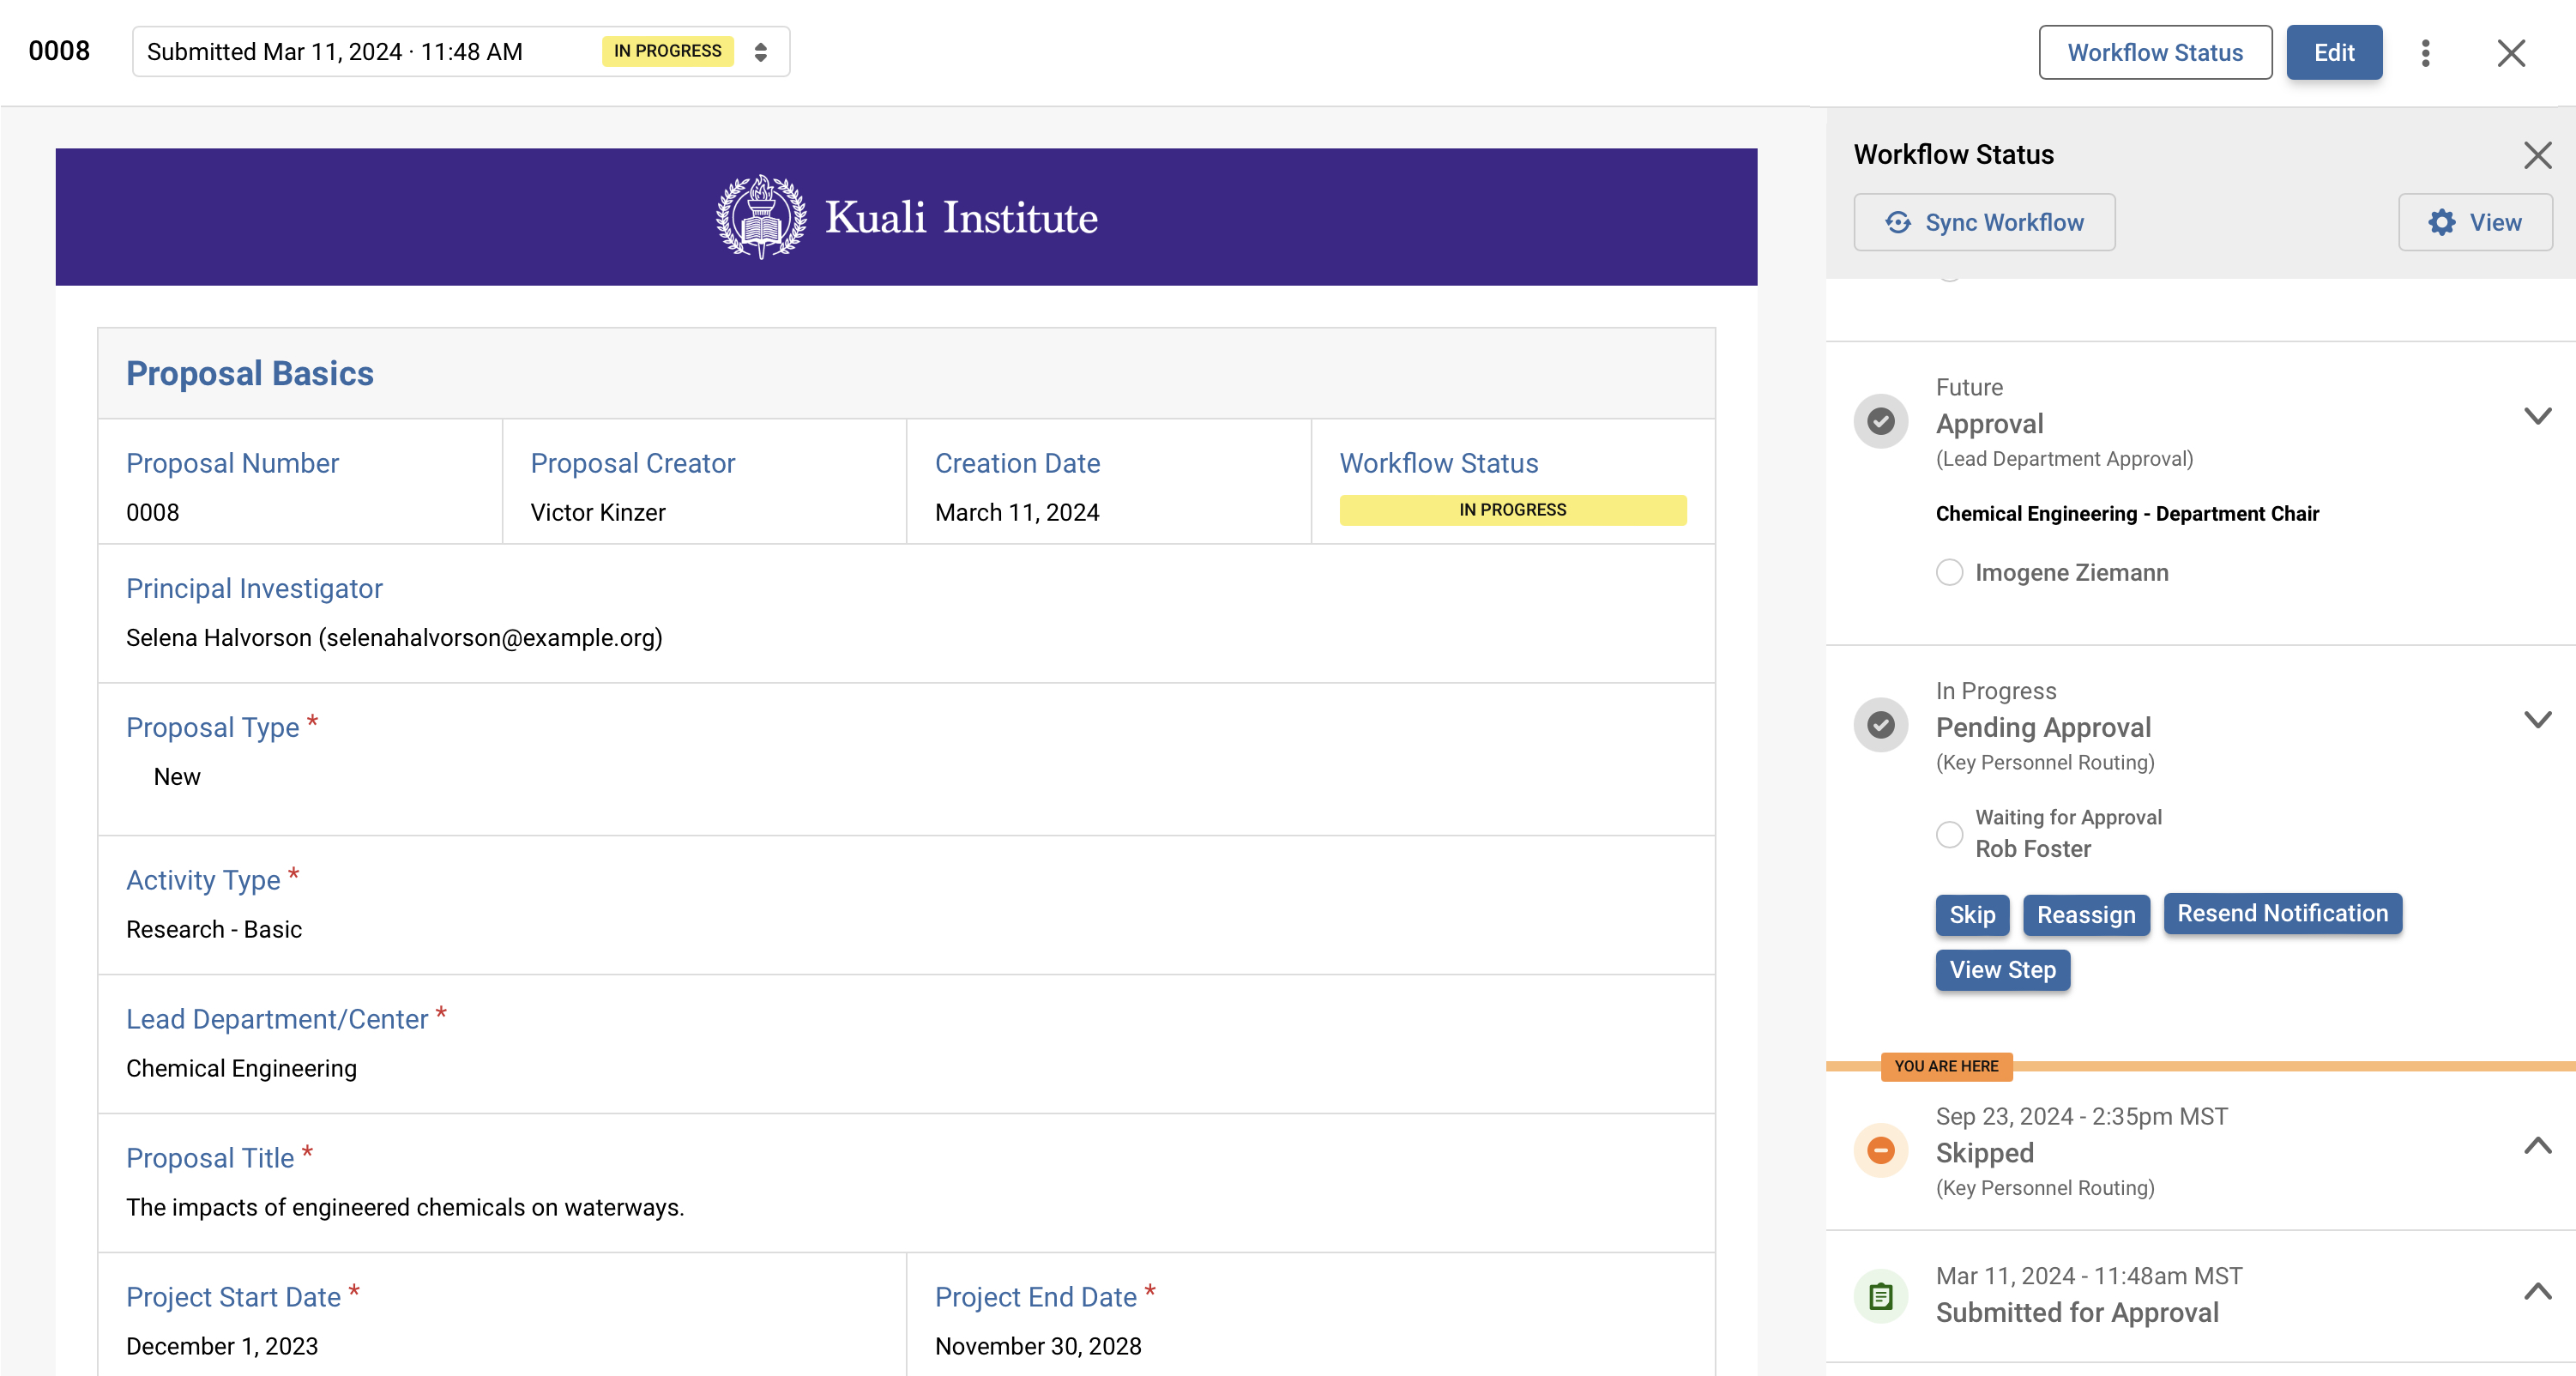Open the three-dot overflow menu
2576x1376 pixels.
click(2425, 52)
